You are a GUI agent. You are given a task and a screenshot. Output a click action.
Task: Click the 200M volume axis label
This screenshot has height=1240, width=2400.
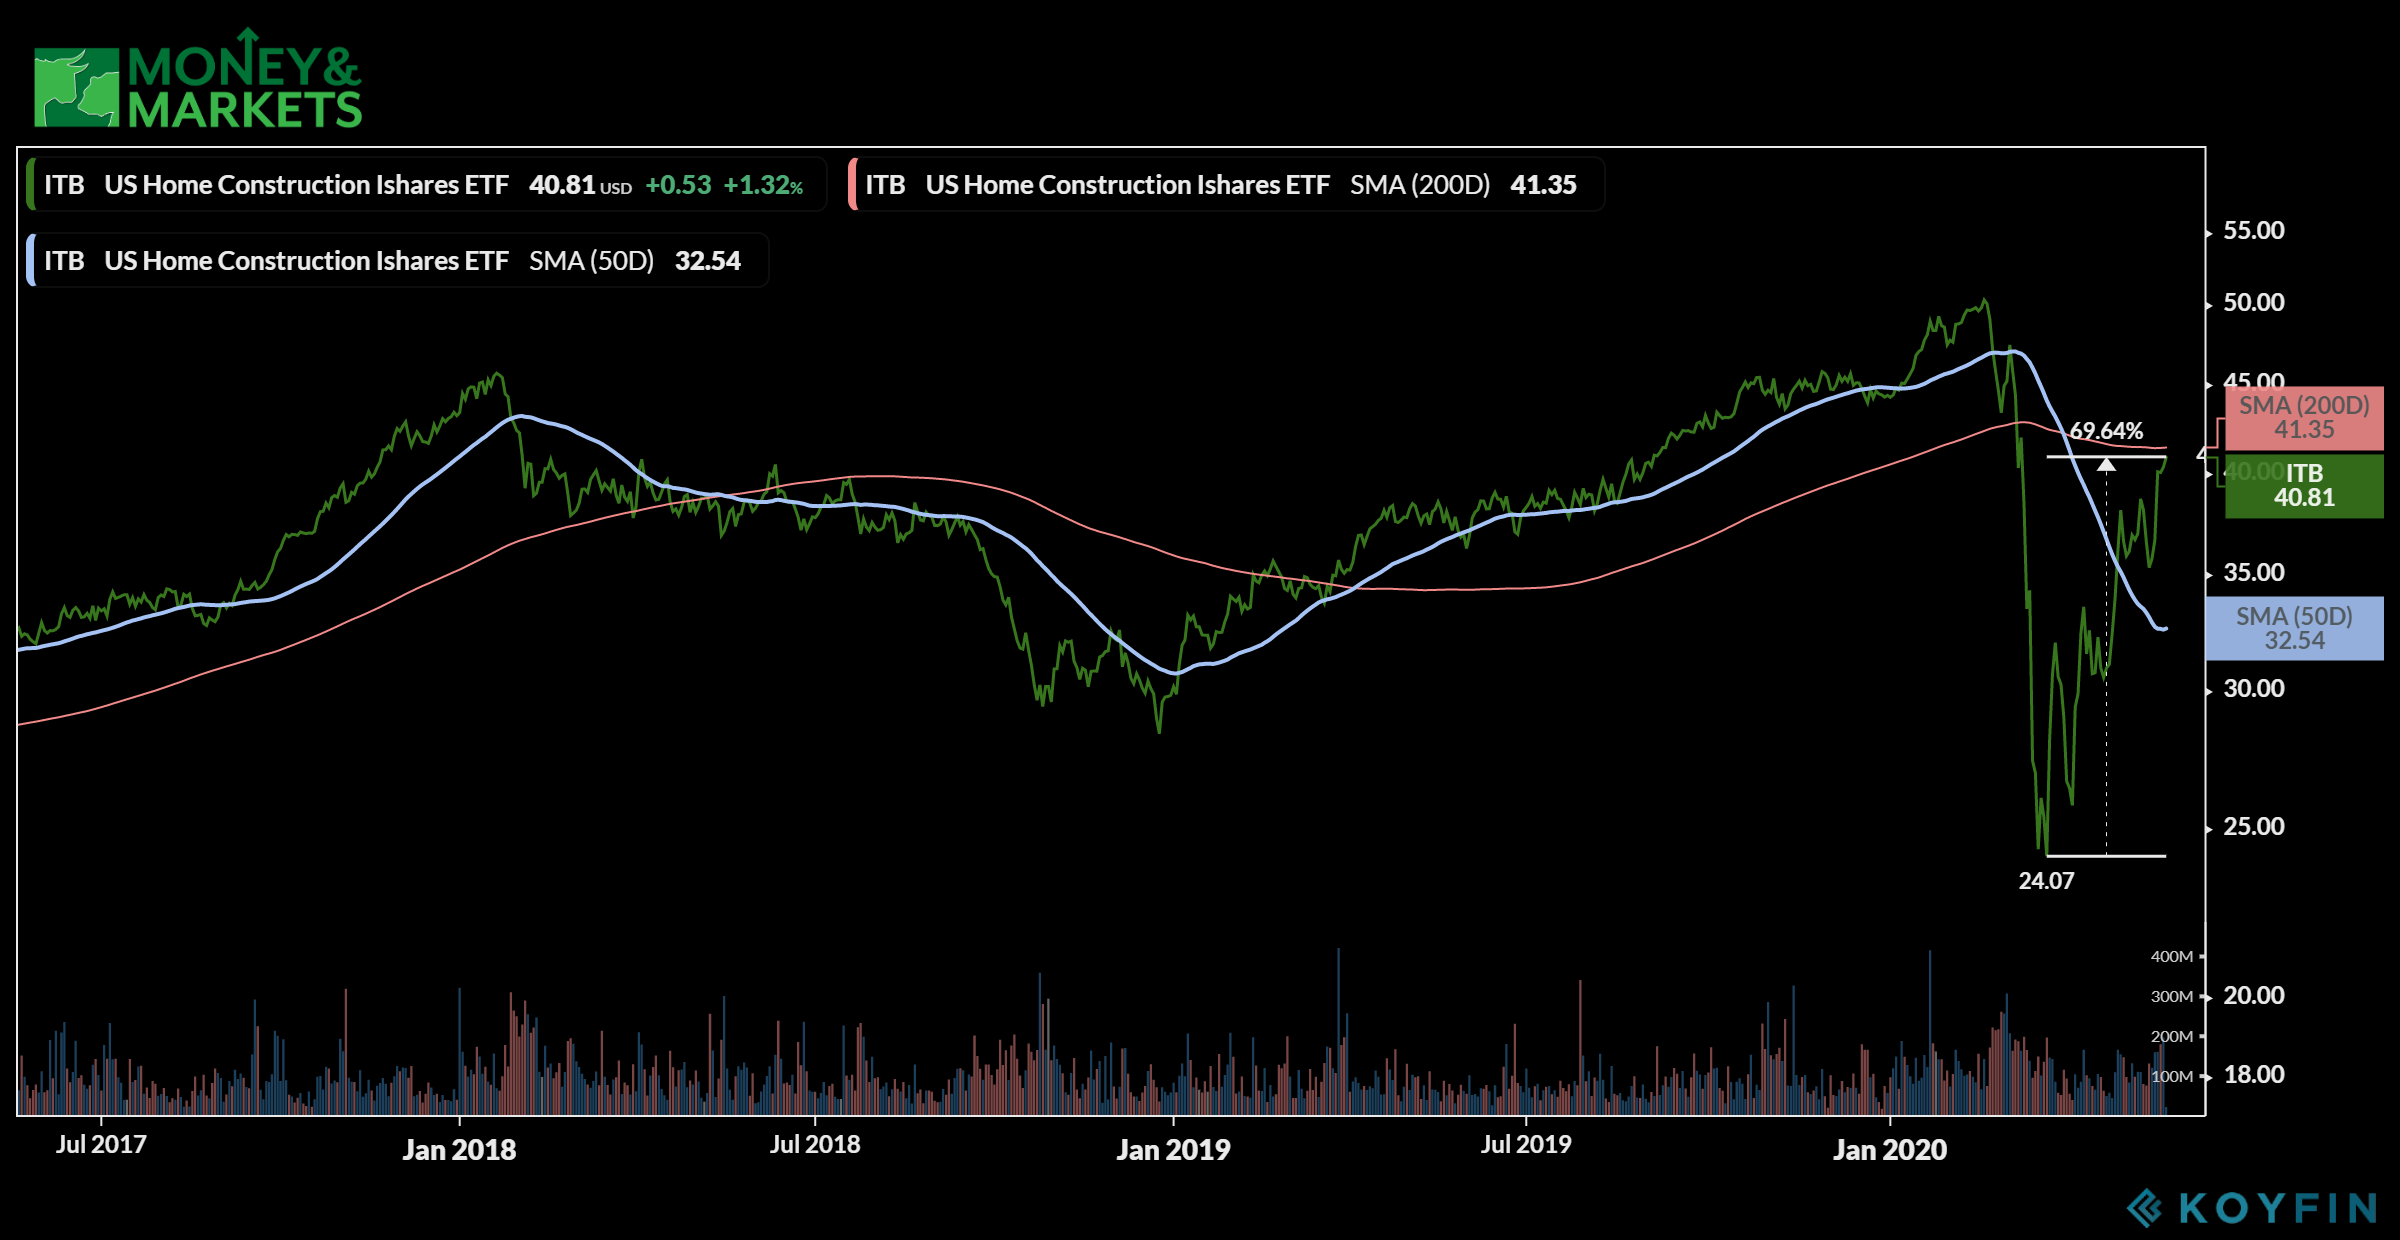(2172, 1037)
